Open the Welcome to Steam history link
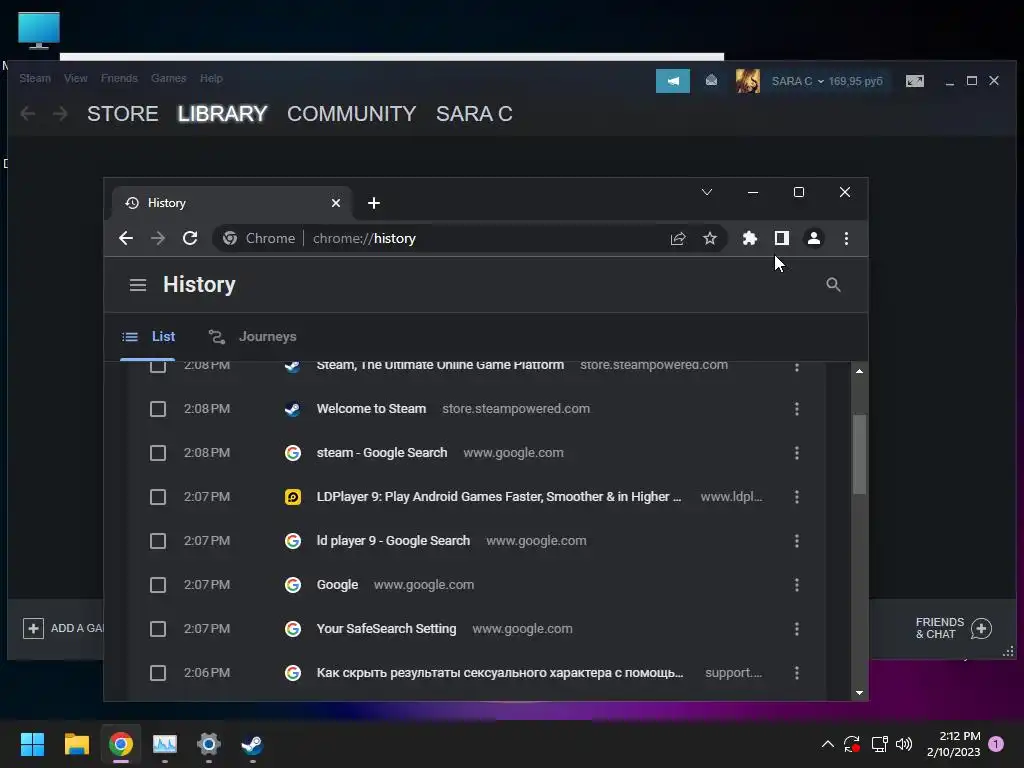Screen dimensions: 1024x768 pos(371,409)
